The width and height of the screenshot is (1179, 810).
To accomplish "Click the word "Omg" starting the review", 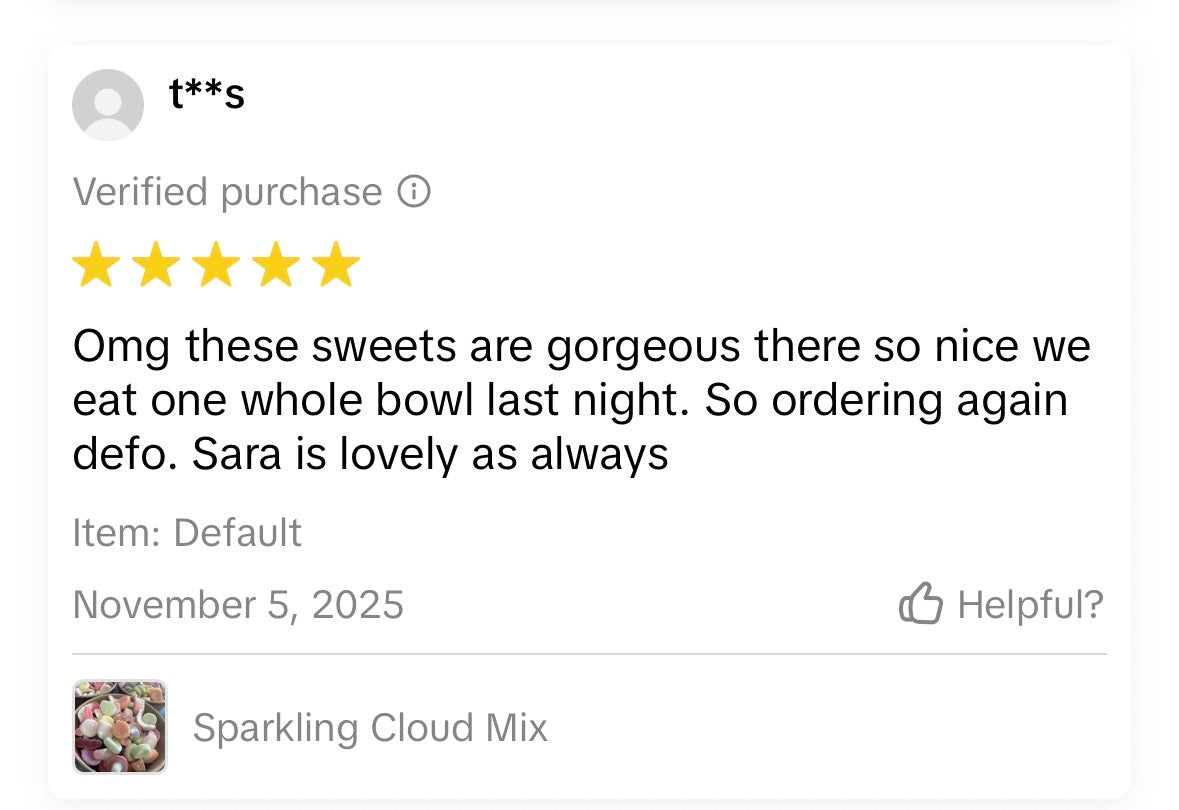I will click(x=121, y=347).
